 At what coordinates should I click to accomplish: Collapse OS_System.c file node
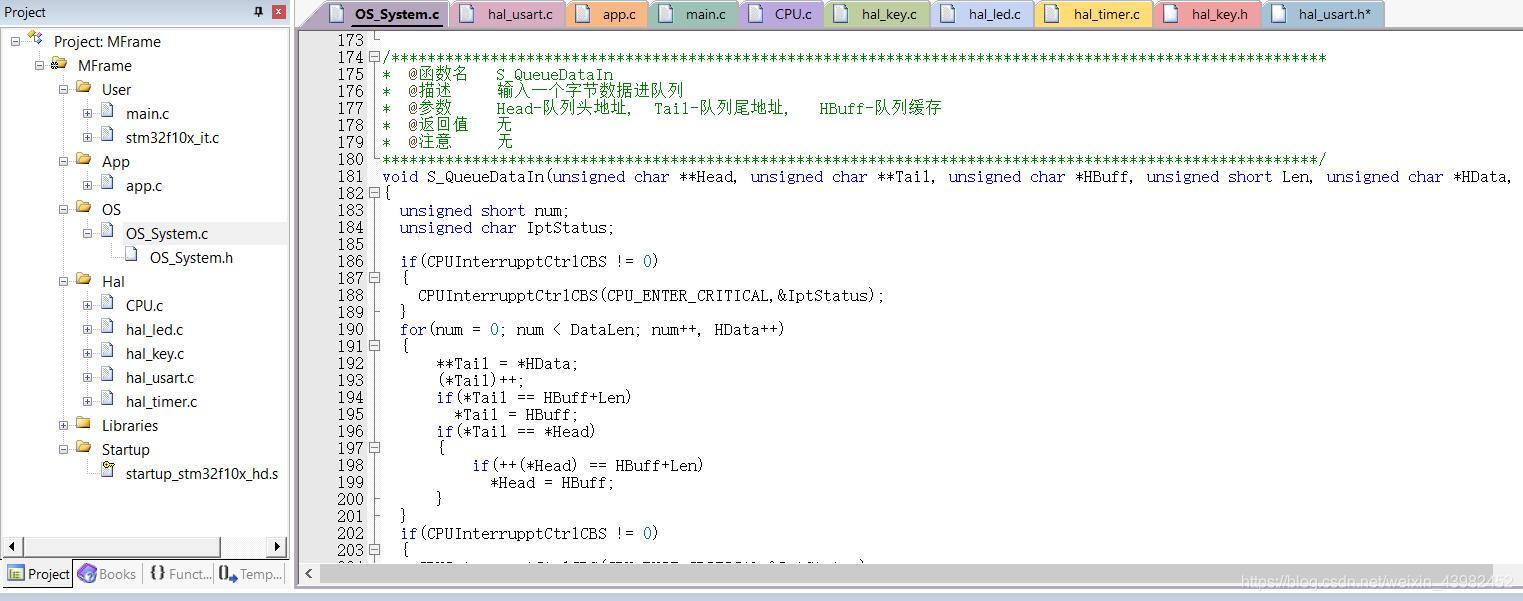[87, 234]
